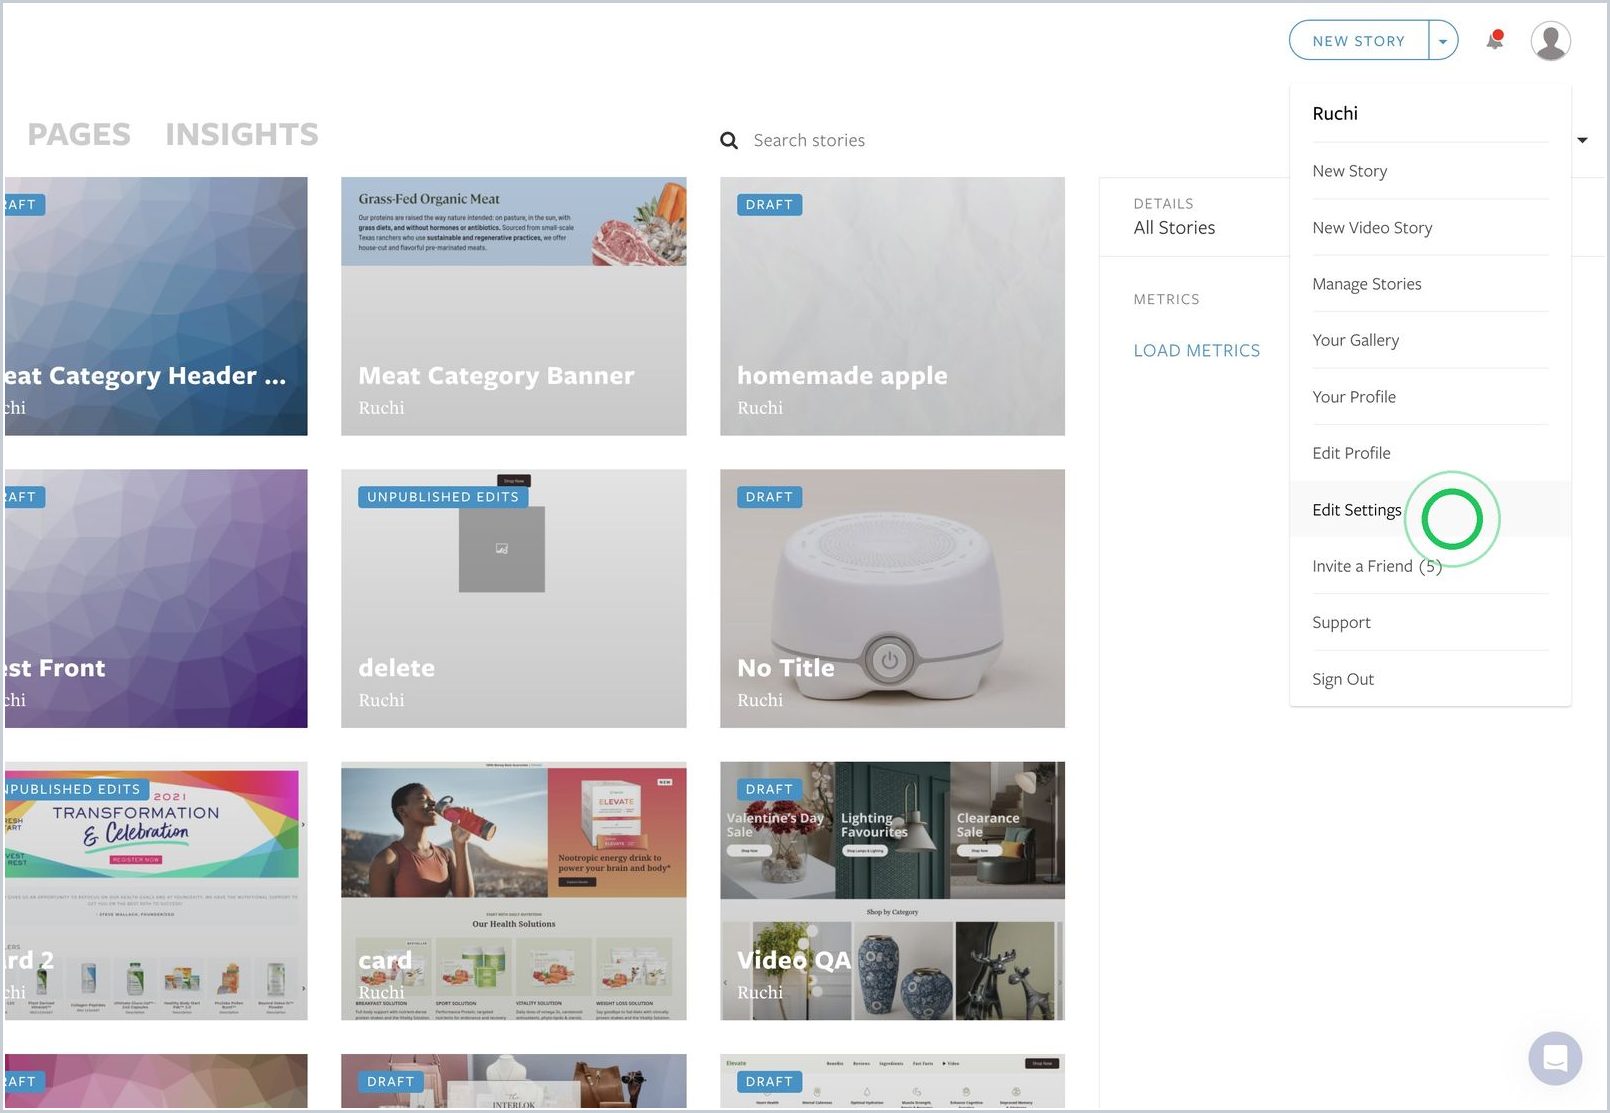Expand the New Story dropdown arrow

(1443, 41)
